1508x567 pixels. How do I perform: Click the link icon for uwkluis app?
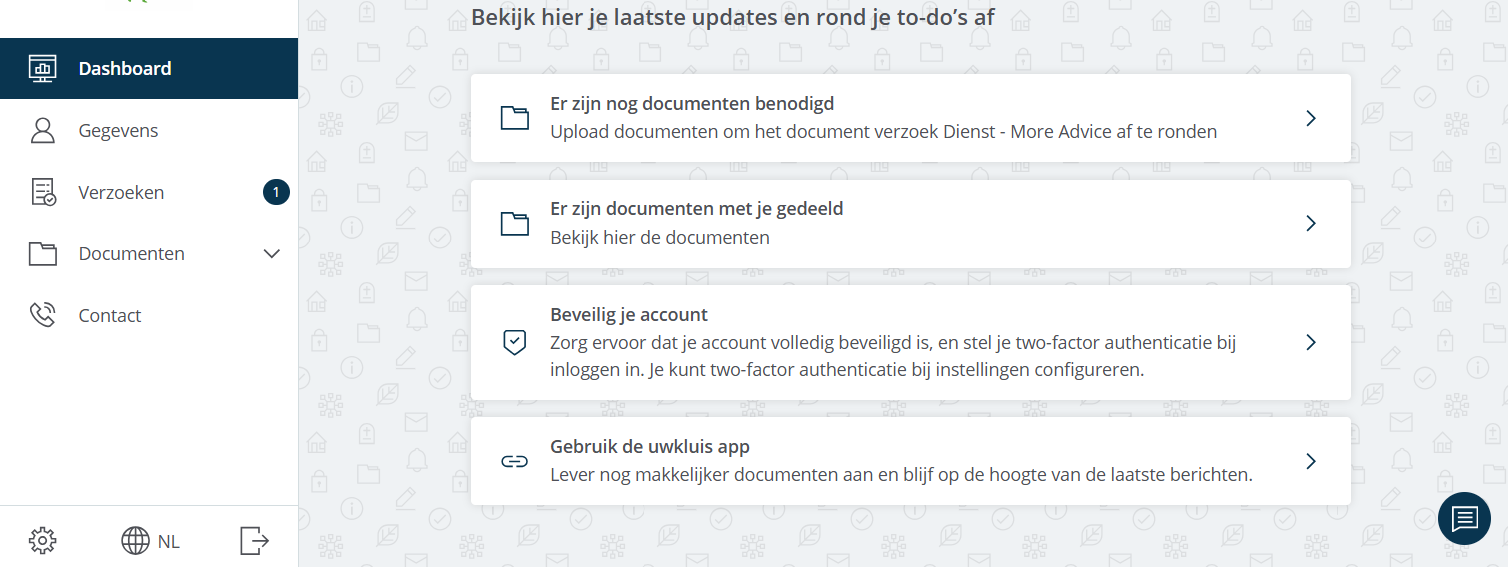[x=514, y=461]
